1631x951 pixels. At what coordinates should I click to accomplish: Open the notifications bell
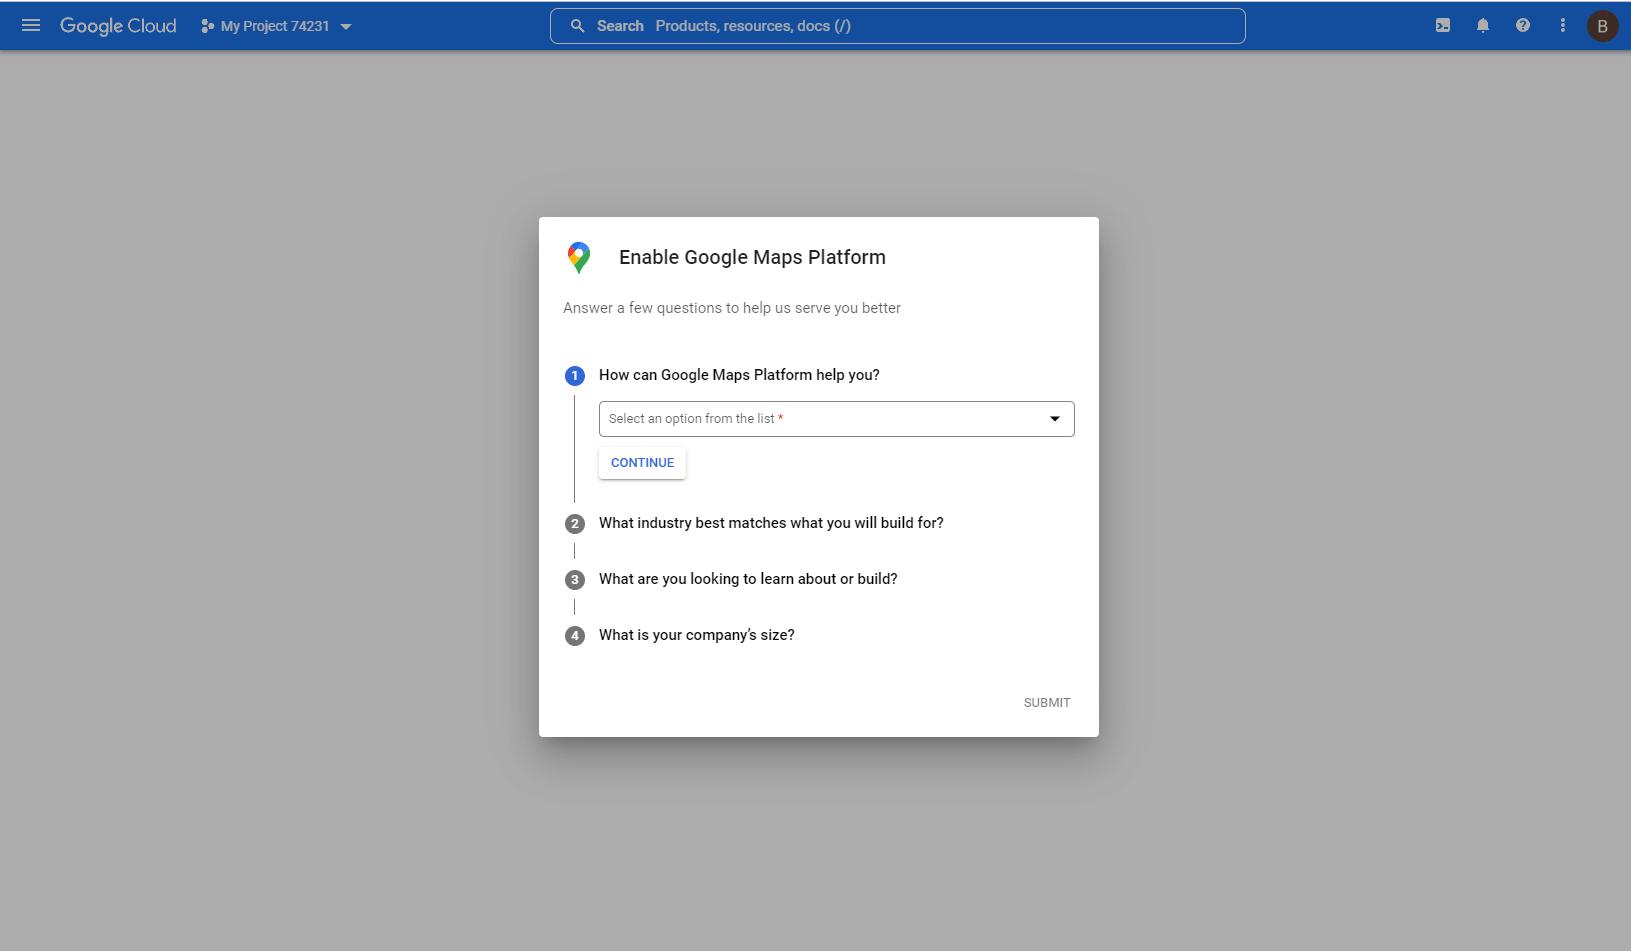(x=1483, y=26)
